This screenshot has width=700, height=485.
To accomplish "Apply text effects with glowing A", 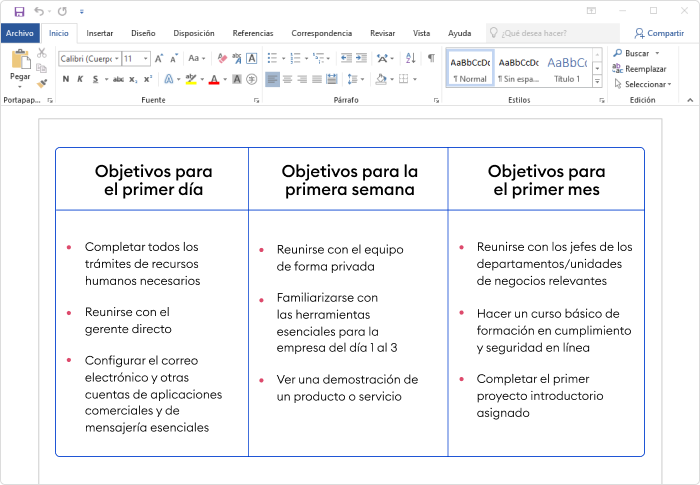I will coord(169,79).
